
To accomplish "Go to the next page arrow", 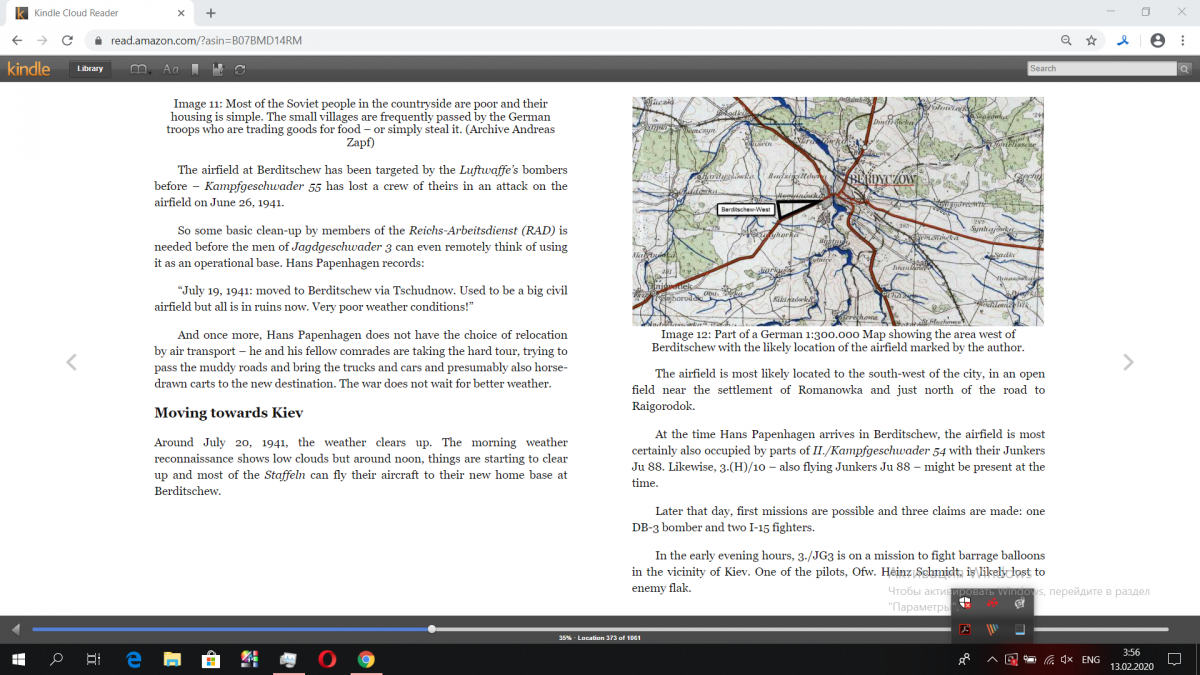I will coord(1128,362).
